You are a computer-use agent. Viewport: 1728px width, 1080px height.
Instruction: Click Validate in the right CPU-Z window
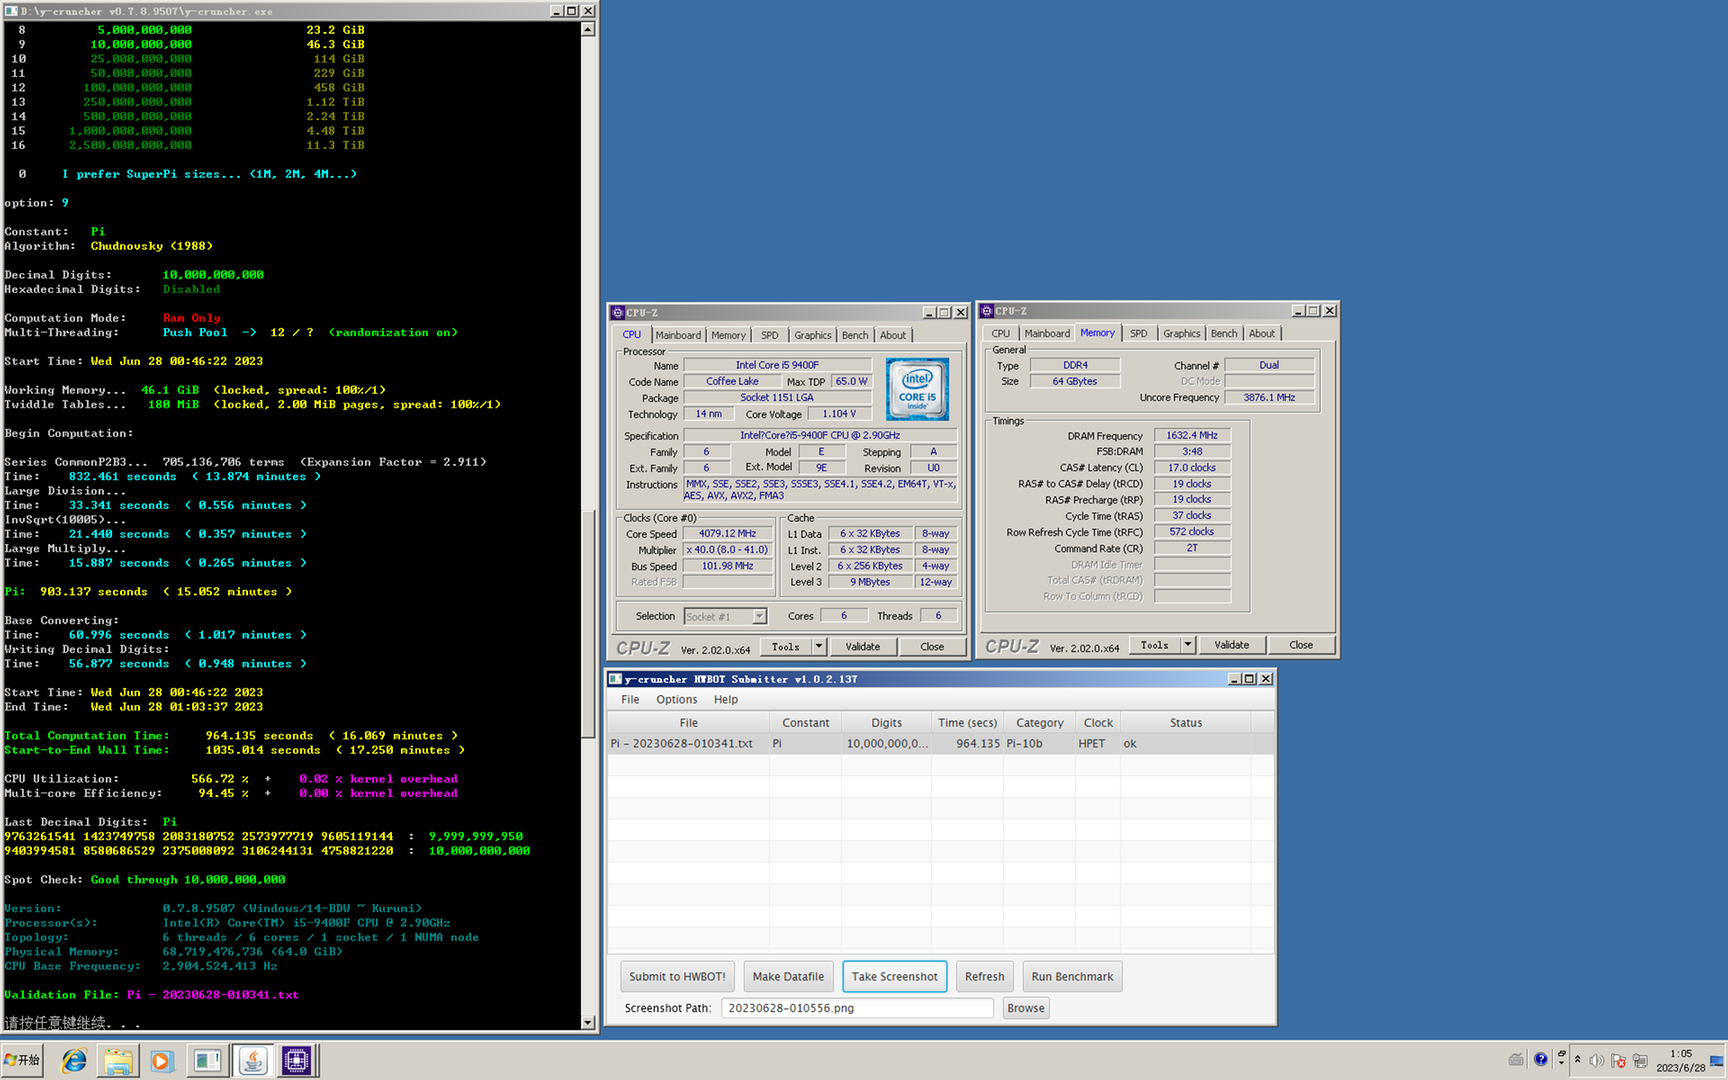pos(1232,645)
